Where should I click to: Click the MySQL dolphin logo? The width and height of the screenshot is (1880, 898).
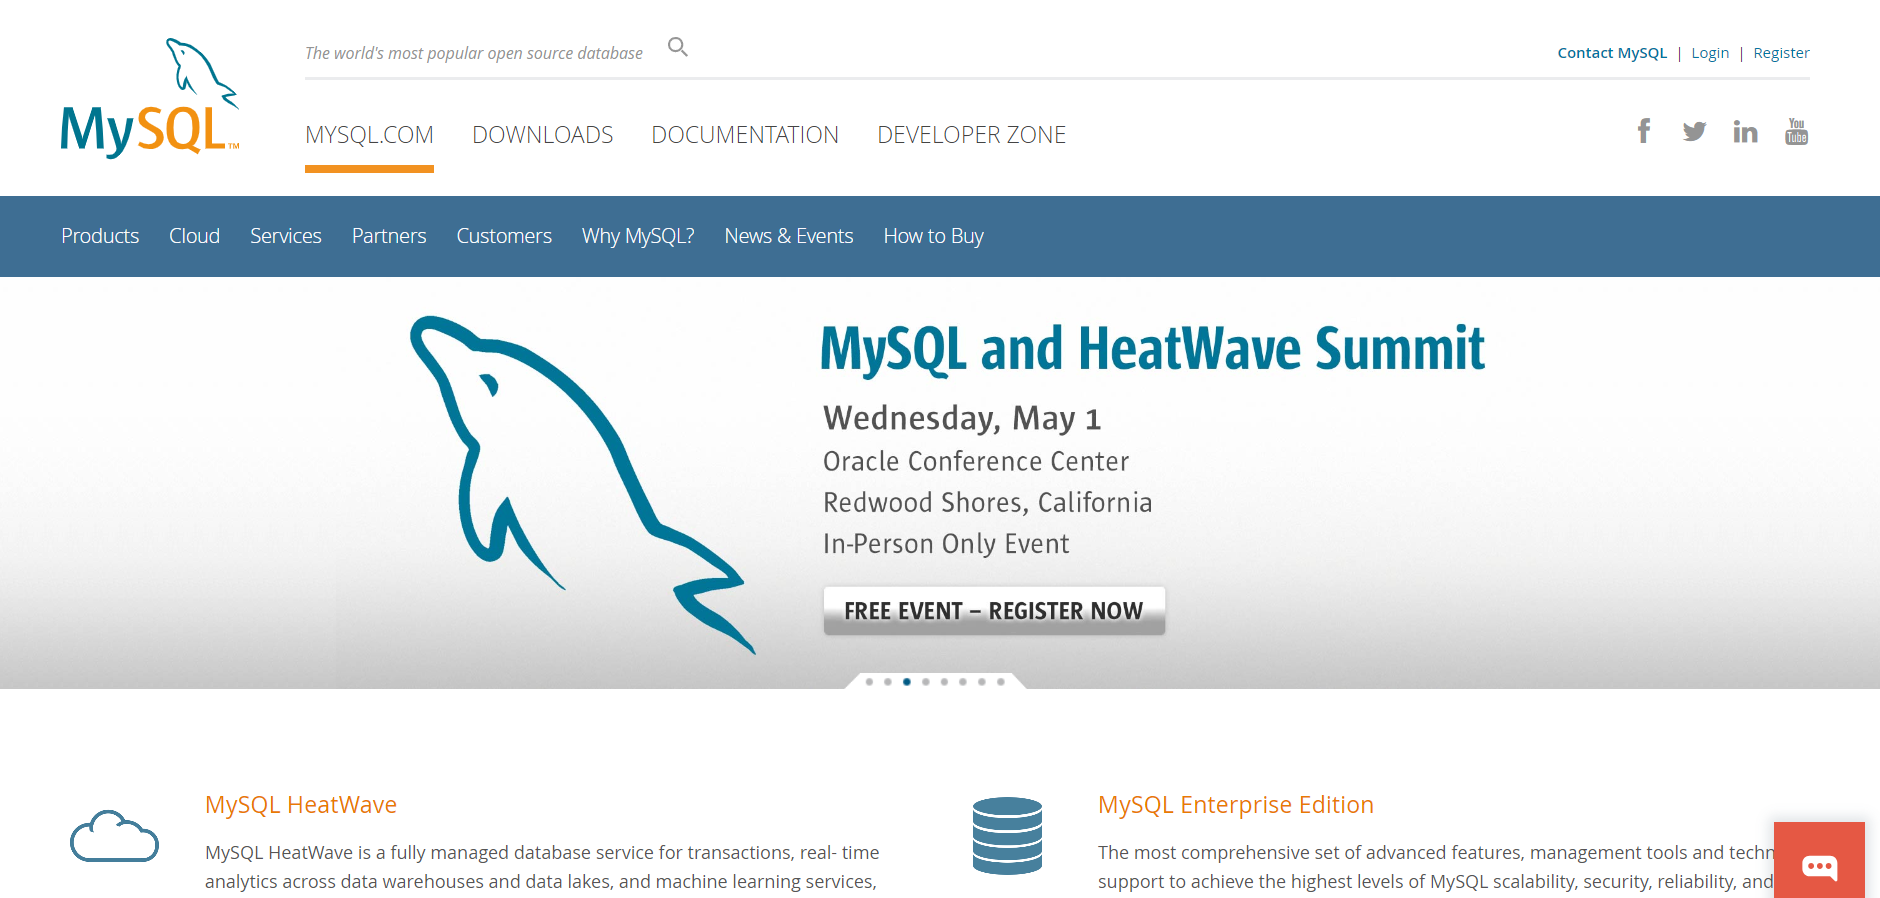[x=150, y=98]
